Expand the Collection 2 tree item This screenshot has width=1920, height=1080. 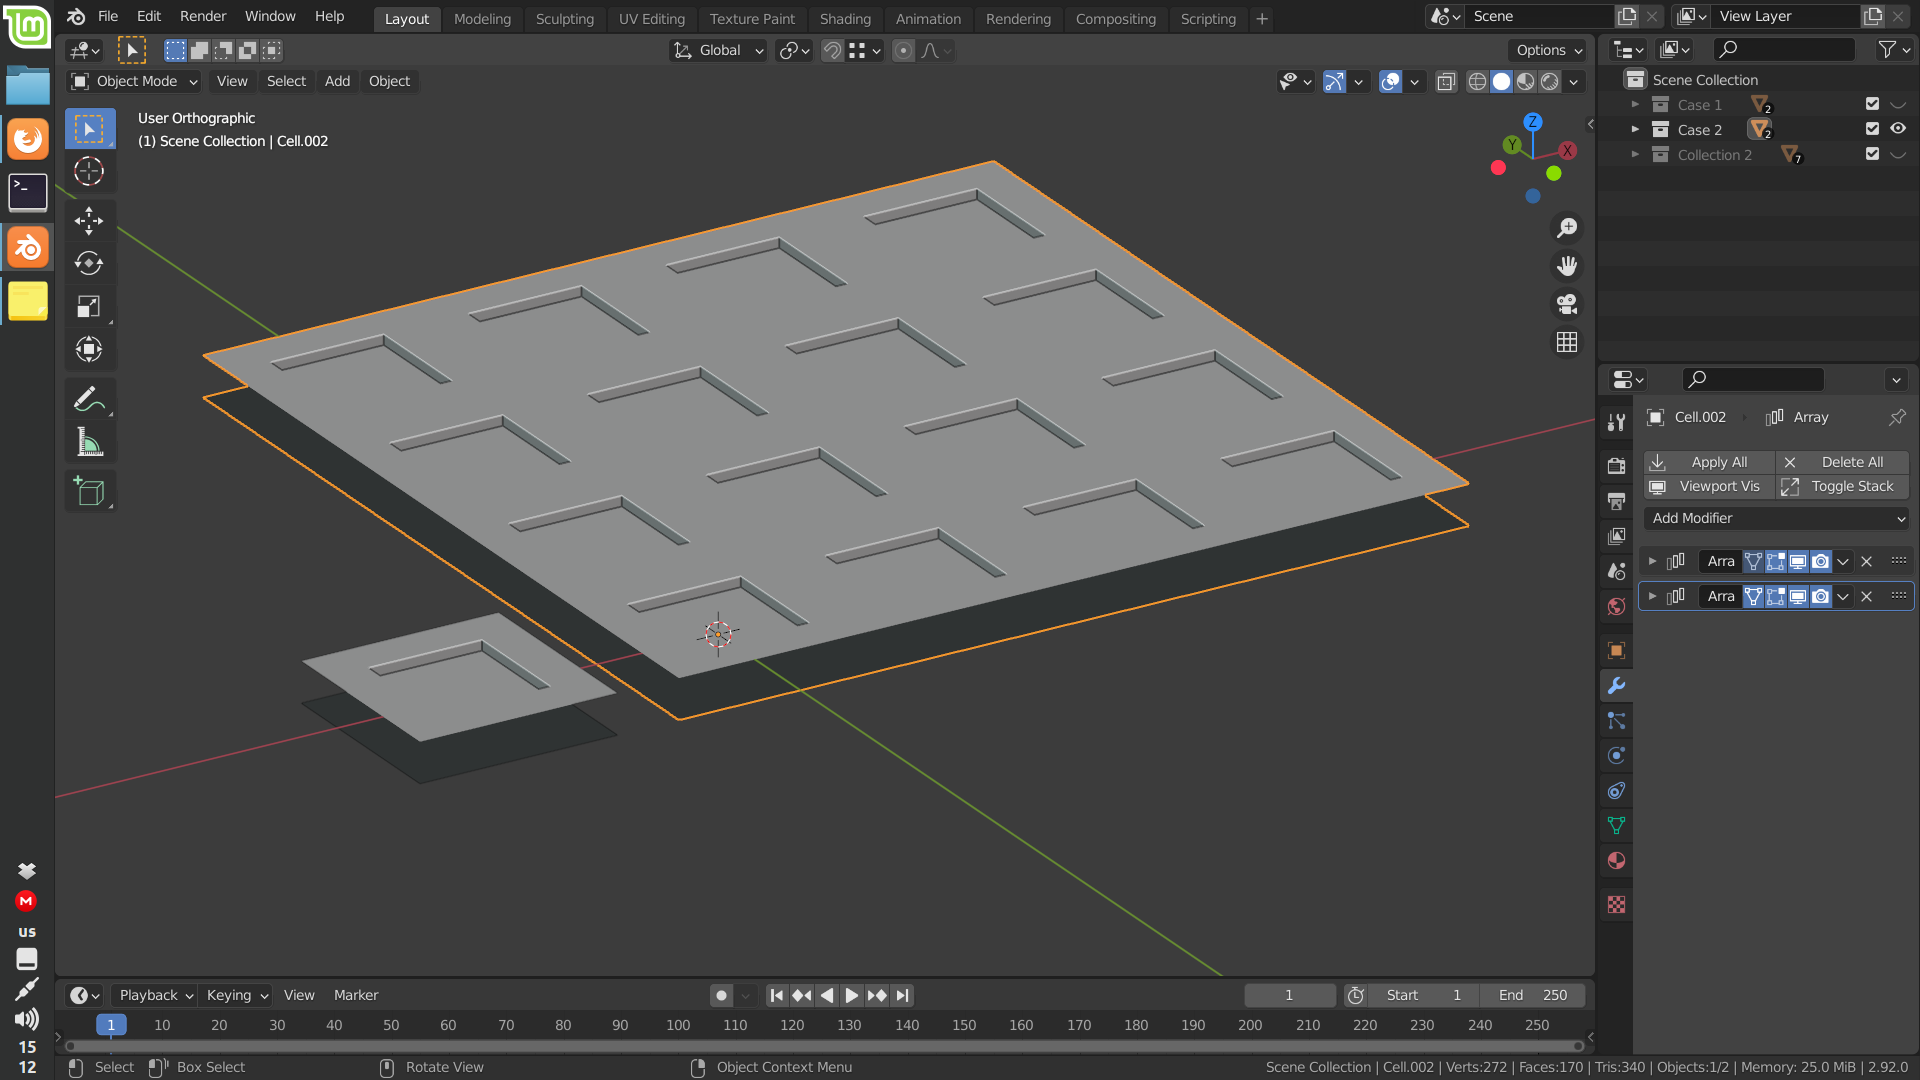tap(1635, 154)
